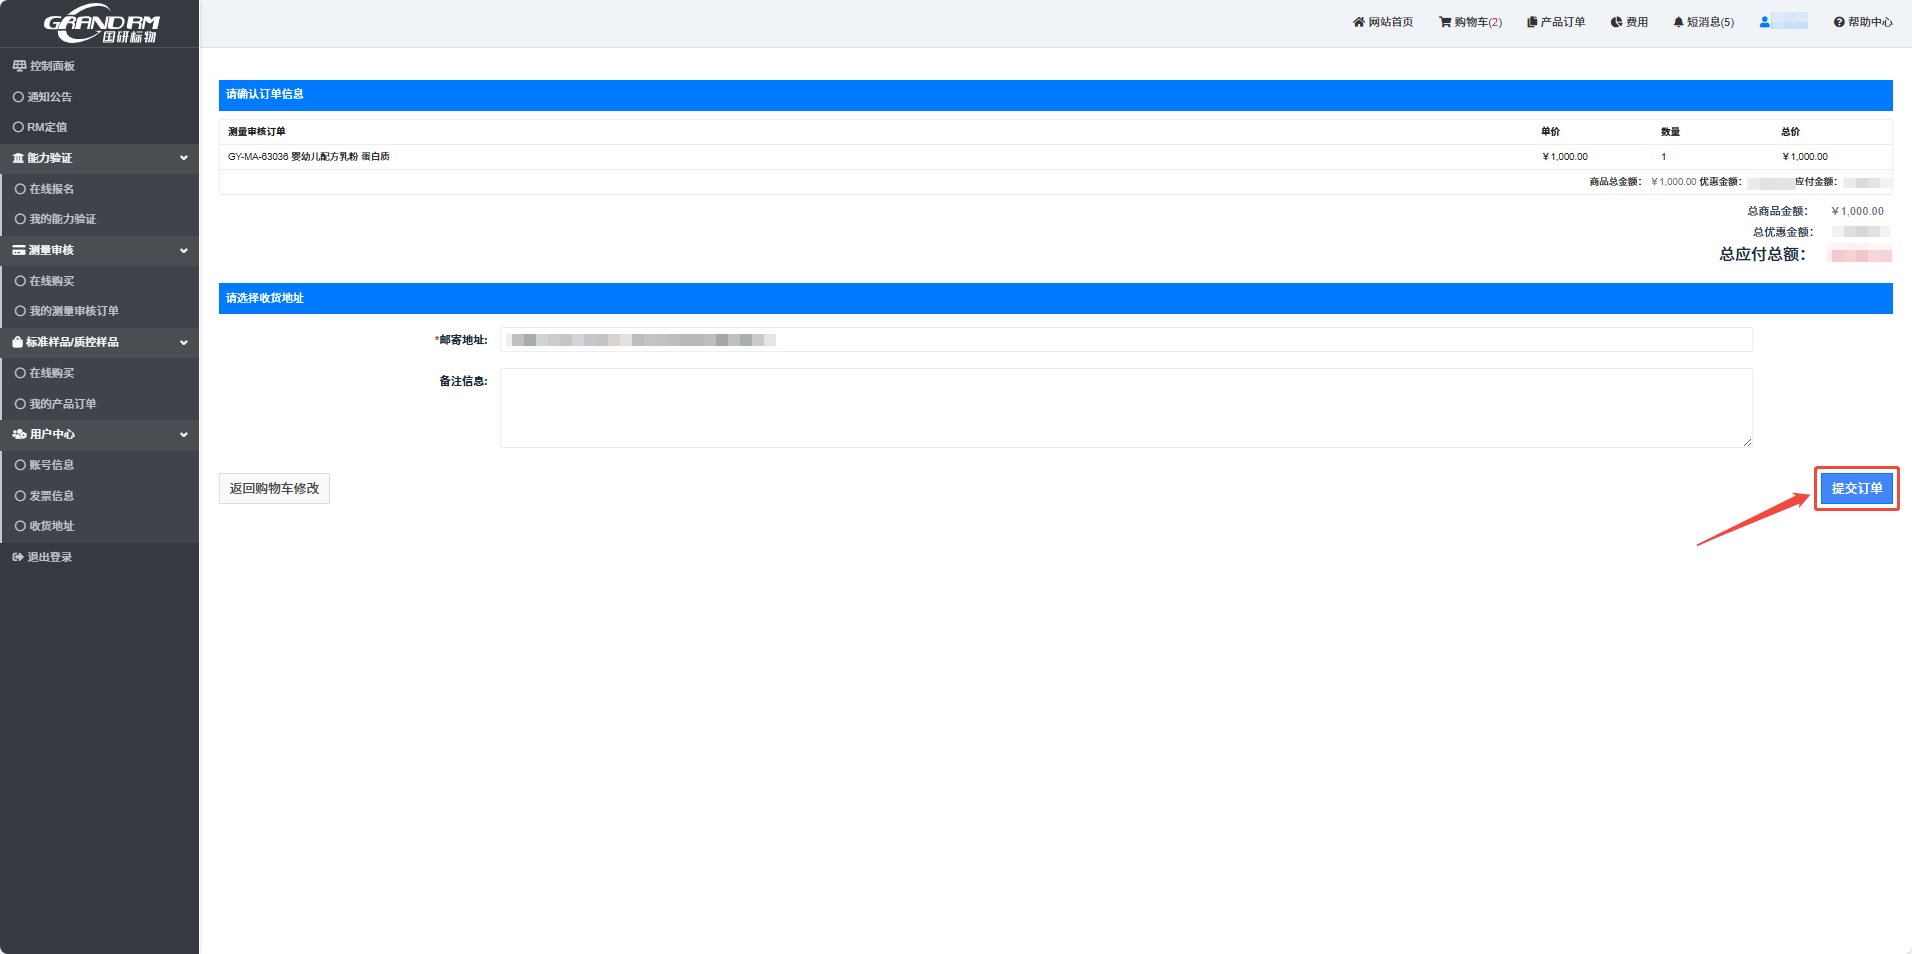Open the shopping cart icon in header
Screen dimensions: 1912x954
(x=1445, y=22)
